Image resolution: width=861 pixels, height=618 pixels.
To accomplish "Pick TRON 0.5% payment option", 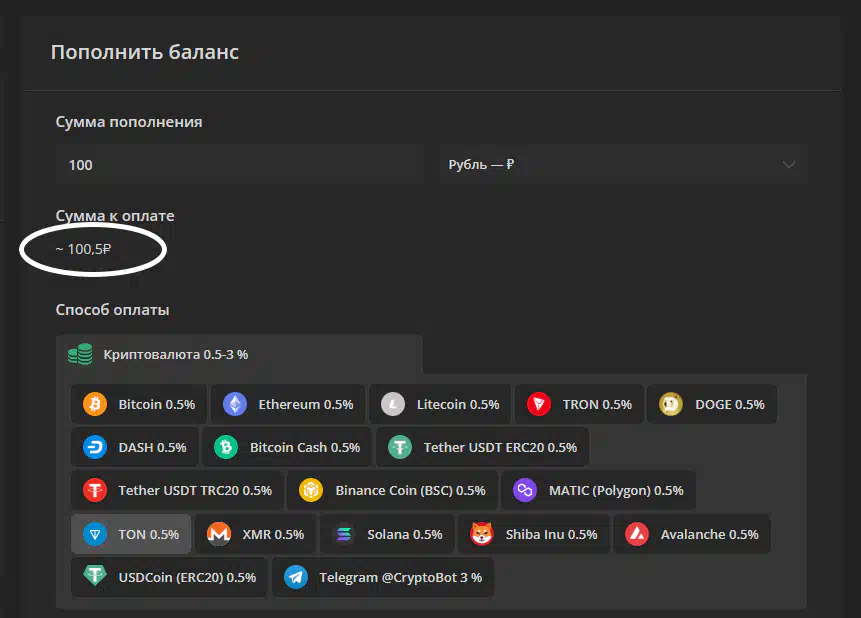I will click(x=579, y=404).
